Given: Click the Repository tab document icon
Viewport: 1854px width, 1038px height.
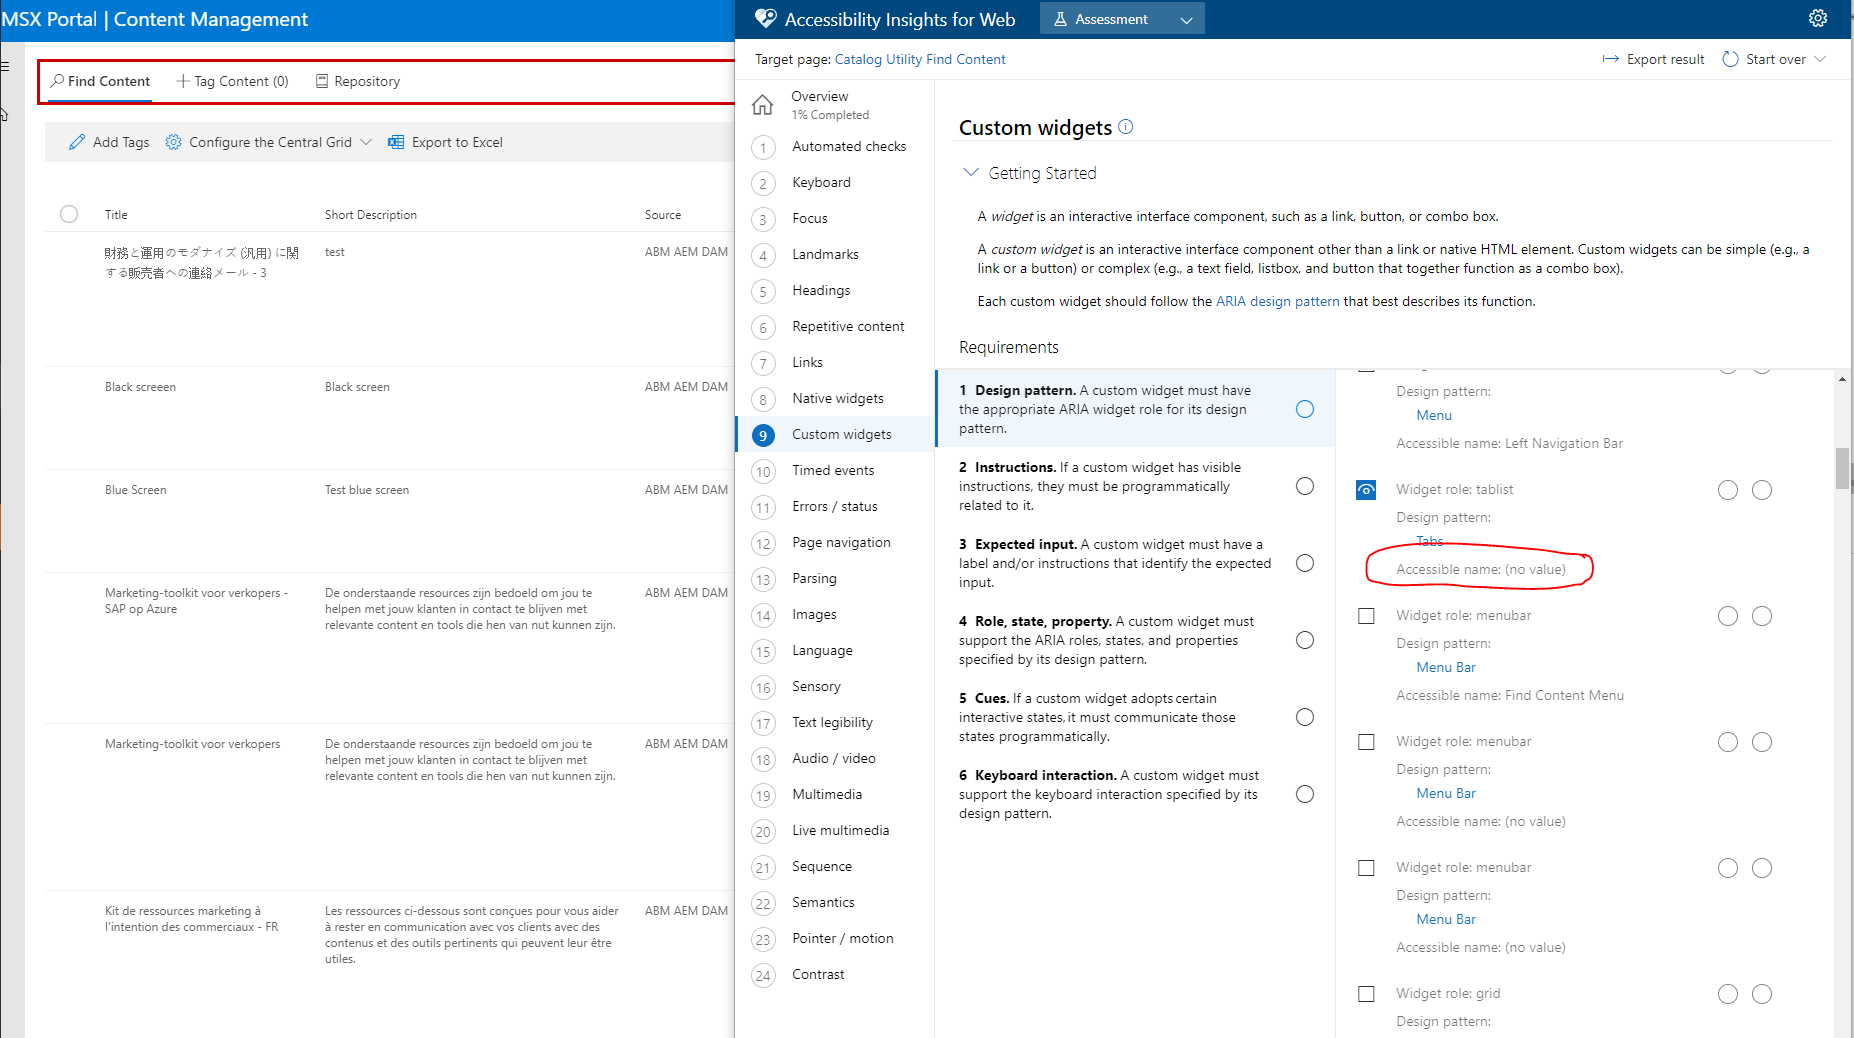Looking at the screenshot, I should pos(322,81).
